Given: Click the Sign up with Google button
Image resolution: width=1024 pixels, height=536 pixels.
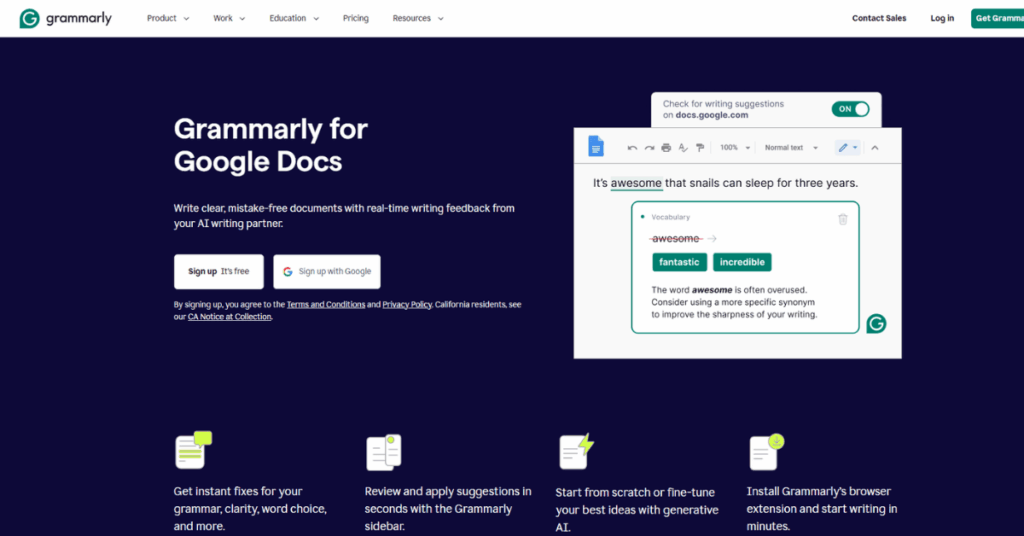Looking at the screenshot, I should tap(326, 271).
